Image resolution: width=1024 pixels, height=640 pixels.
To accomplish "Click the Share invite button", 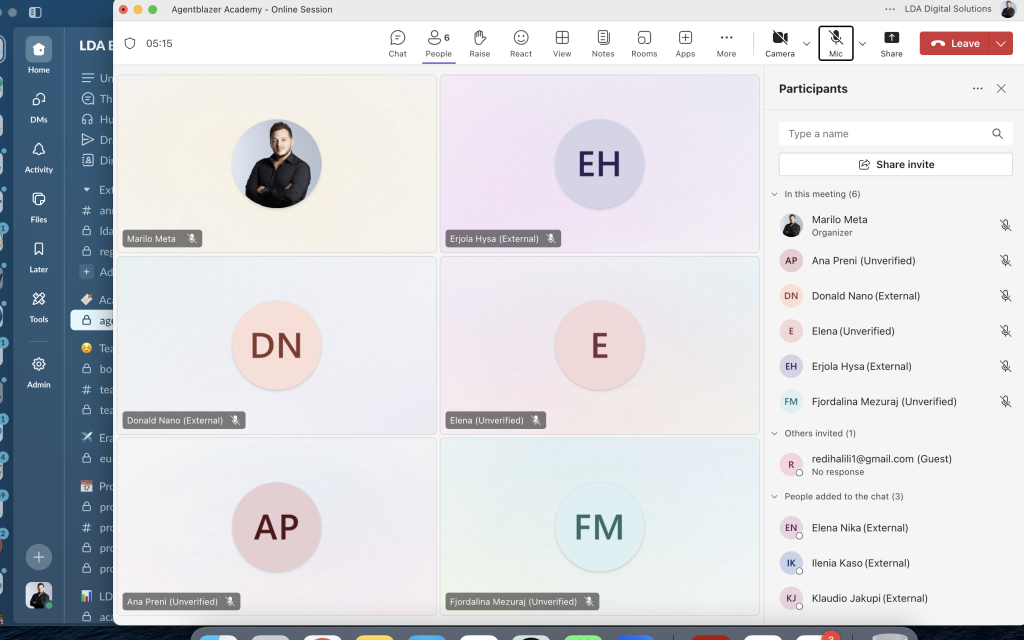I will [x=895, y=164].
